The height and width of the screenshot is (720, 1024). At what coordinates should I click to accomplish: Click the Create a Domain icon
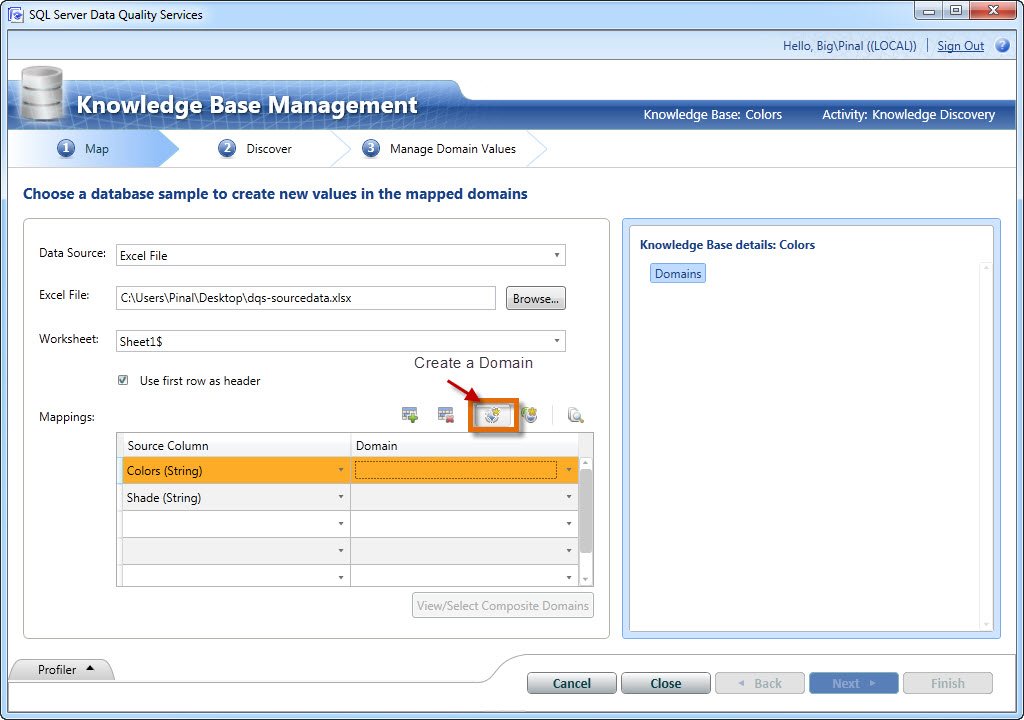tap(492, 415)
